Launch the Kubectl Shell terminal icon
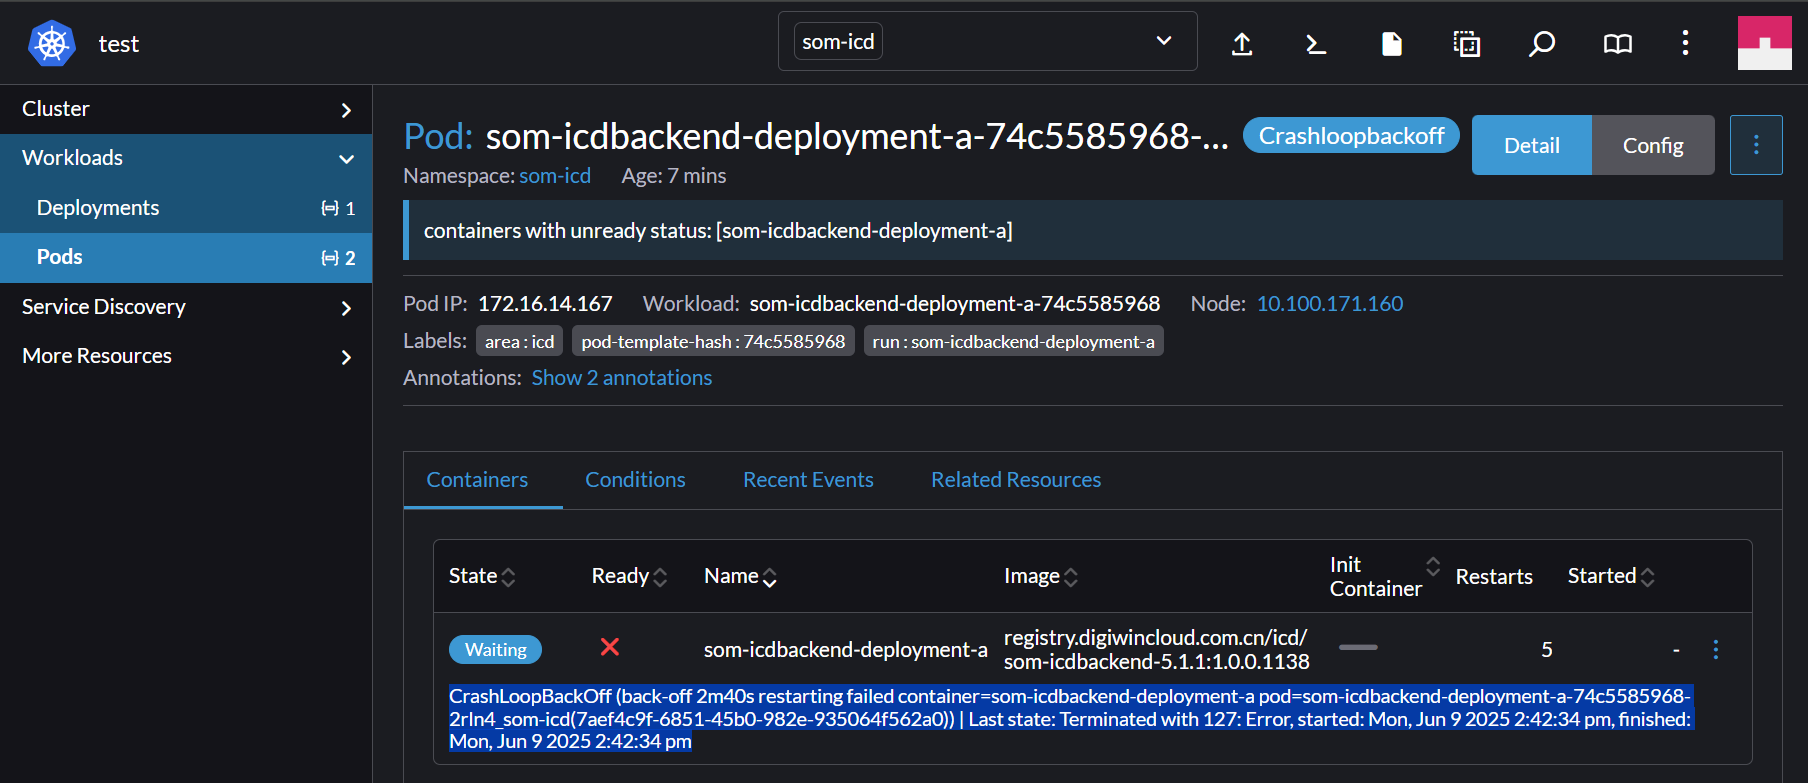 pos(1316,44)
